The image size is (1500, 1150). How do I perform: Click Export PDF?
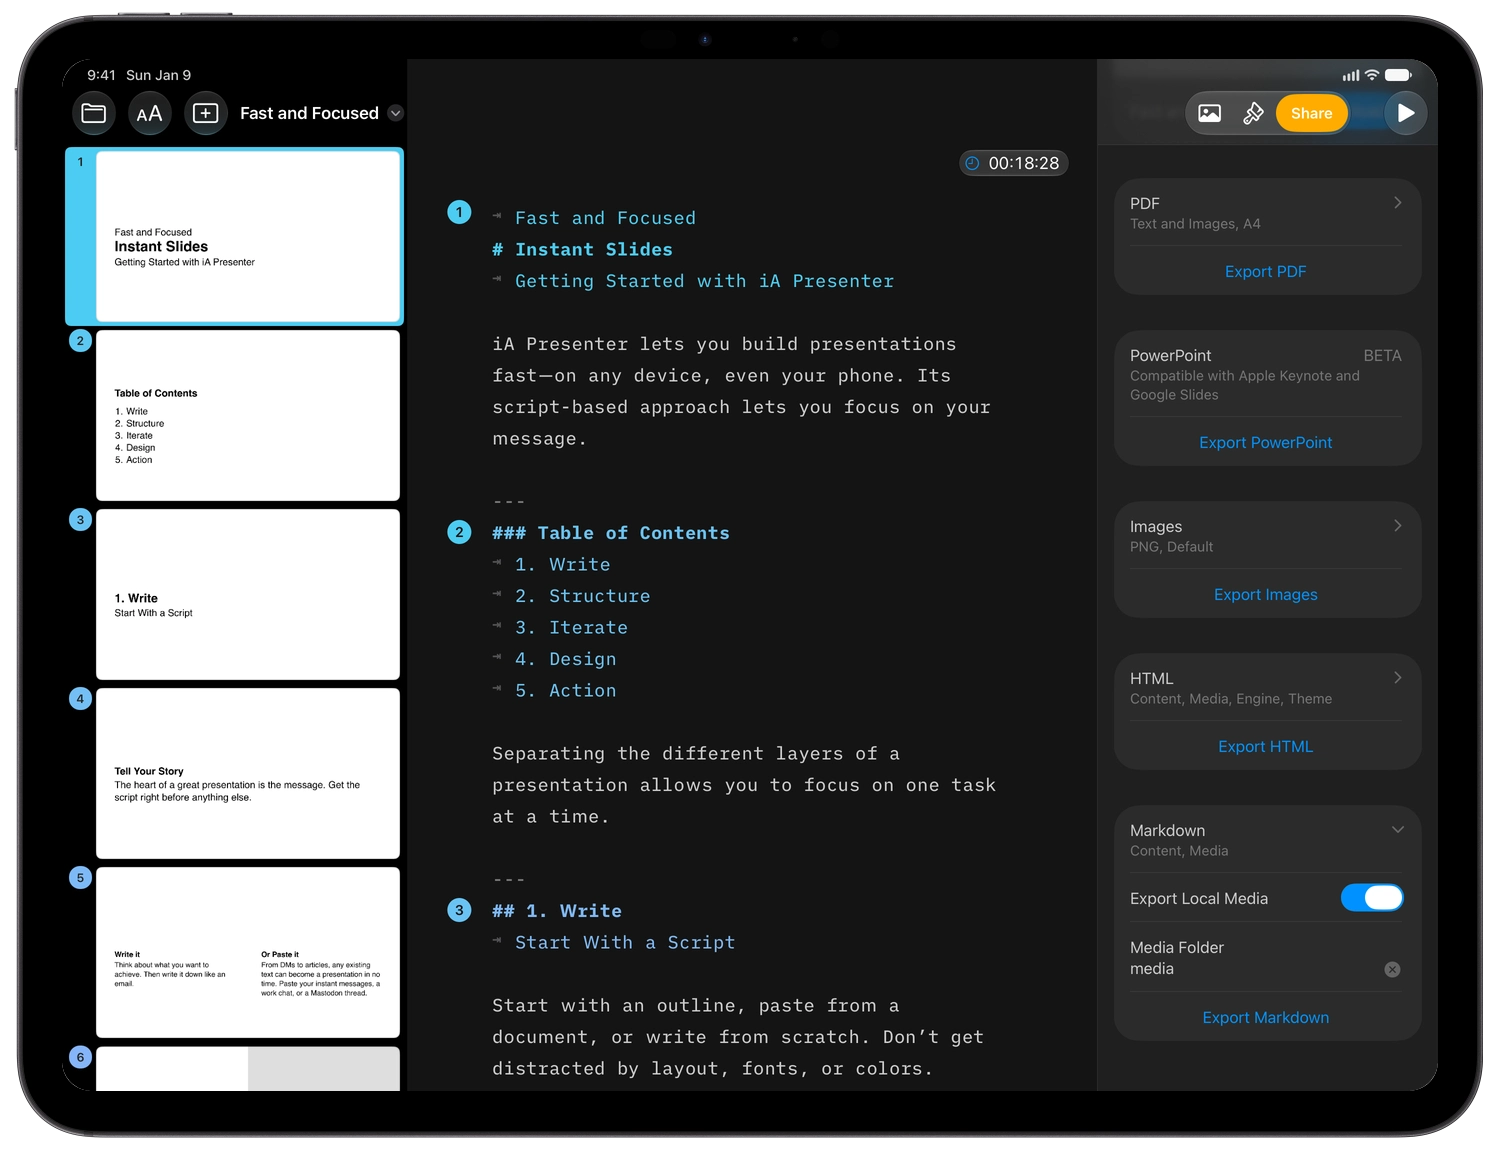coord(1265,272)
